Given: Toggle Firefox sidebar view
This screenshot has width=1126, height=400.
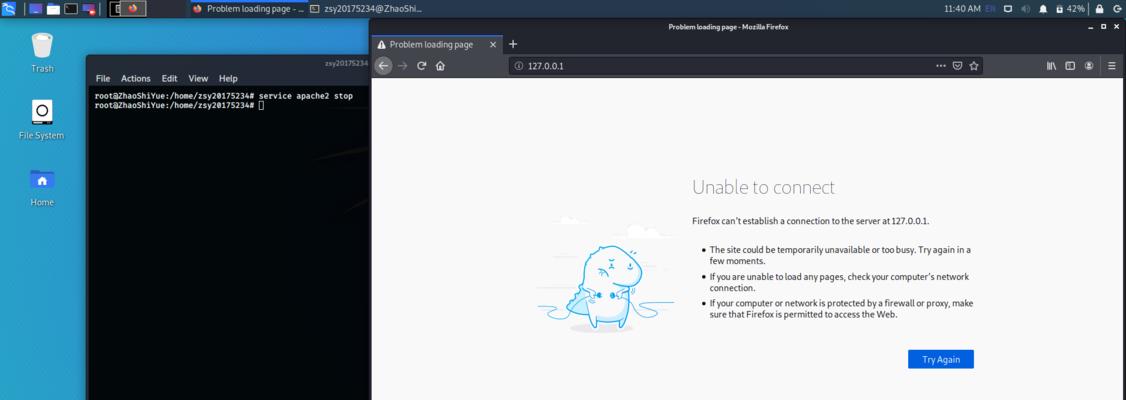Looking at the screenshot, I should [x=1070, y=66].
